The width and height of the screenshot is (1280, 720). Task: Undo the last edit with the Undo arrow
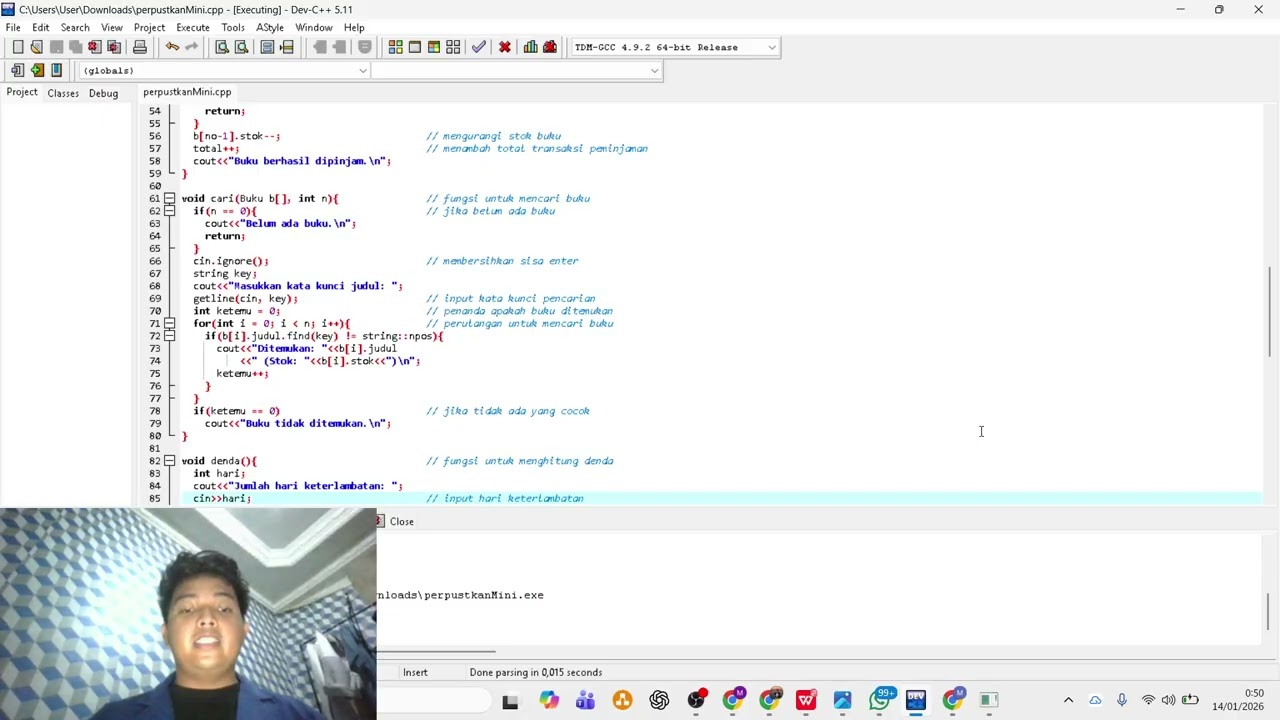(x=172, y=47)
